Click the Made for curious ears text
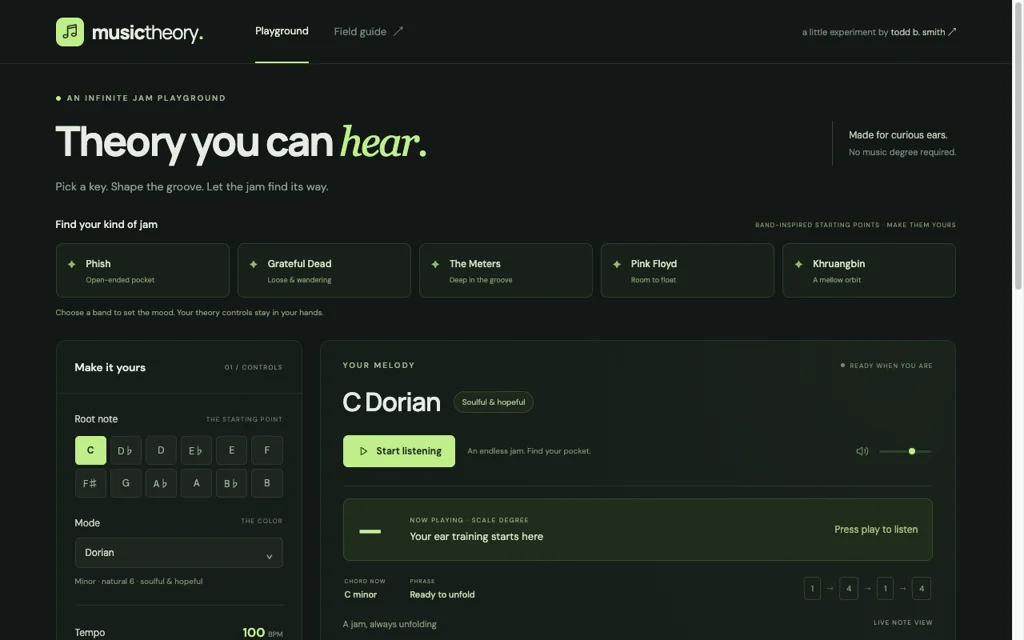The height and width of the screenshot is (640, 1024). pos(898,135)
